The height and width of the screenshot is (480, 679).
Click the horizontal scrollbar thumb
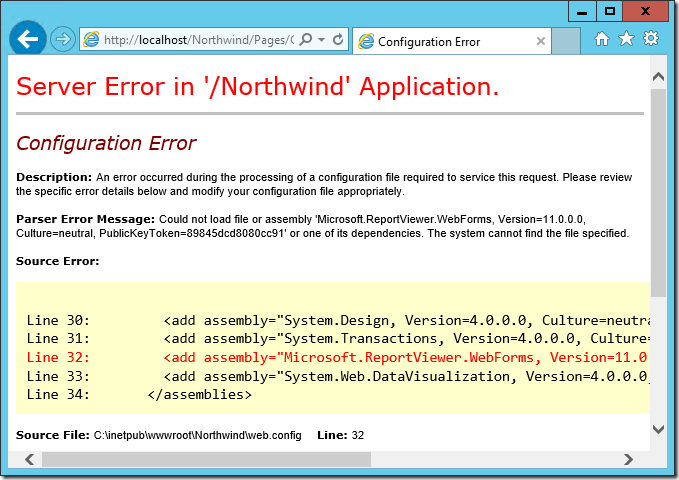tap(206, 459)
